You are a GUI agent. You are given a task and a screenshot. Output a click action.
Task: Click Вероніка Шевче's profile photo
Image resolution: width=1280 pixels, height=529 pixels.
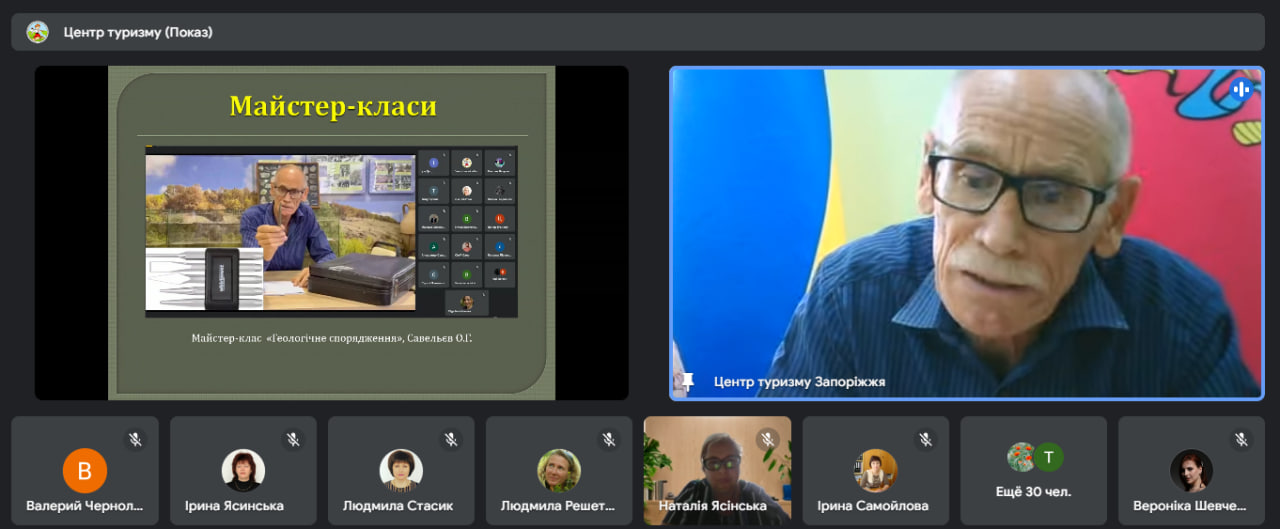tap(1191, 470)
